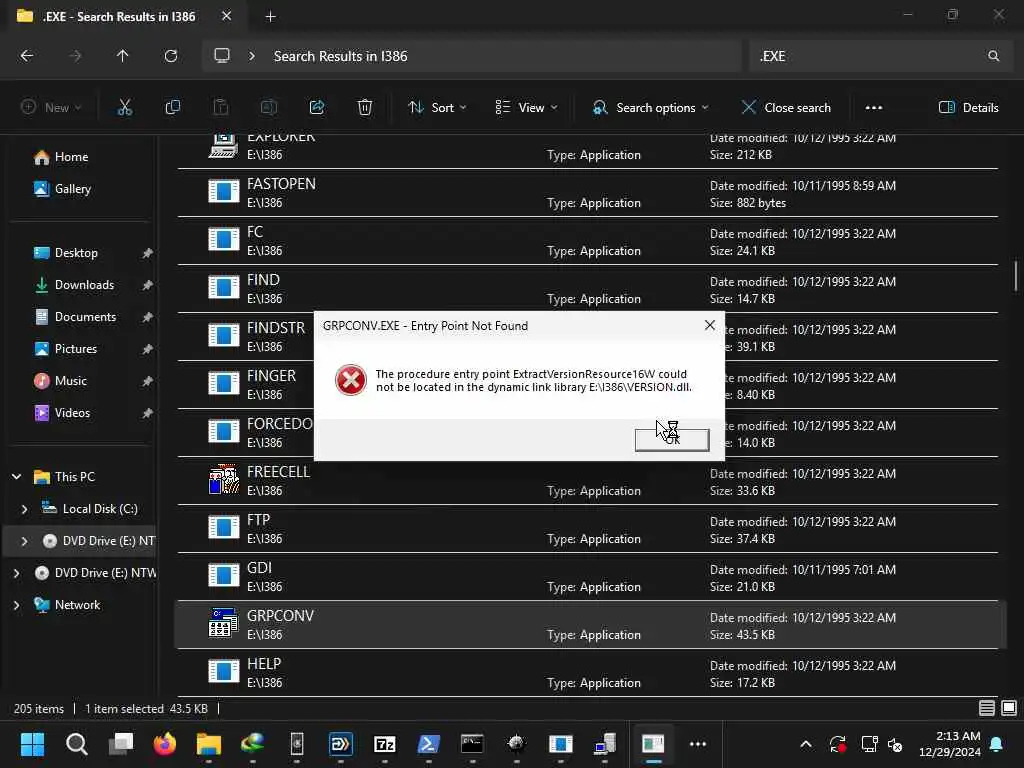Open the See more ellipsis menu
The image size is (1024, 768).
pos(874,108)
